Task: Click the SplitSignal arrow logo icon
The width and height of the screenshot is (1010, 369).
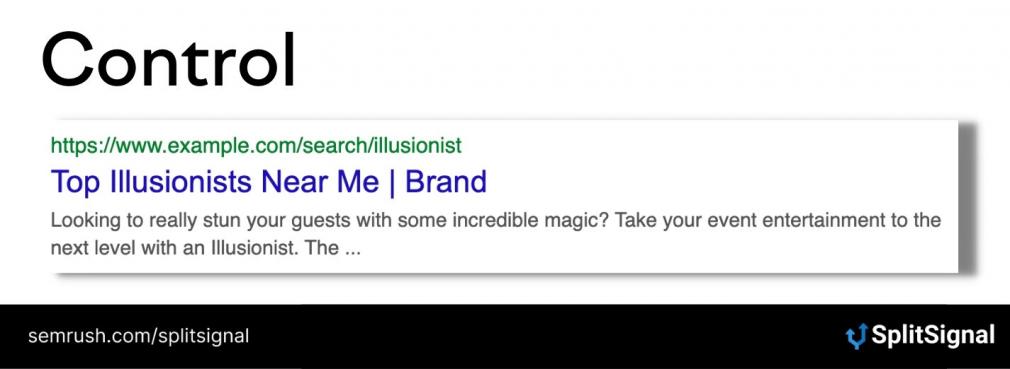Action: tap(856, 336)
